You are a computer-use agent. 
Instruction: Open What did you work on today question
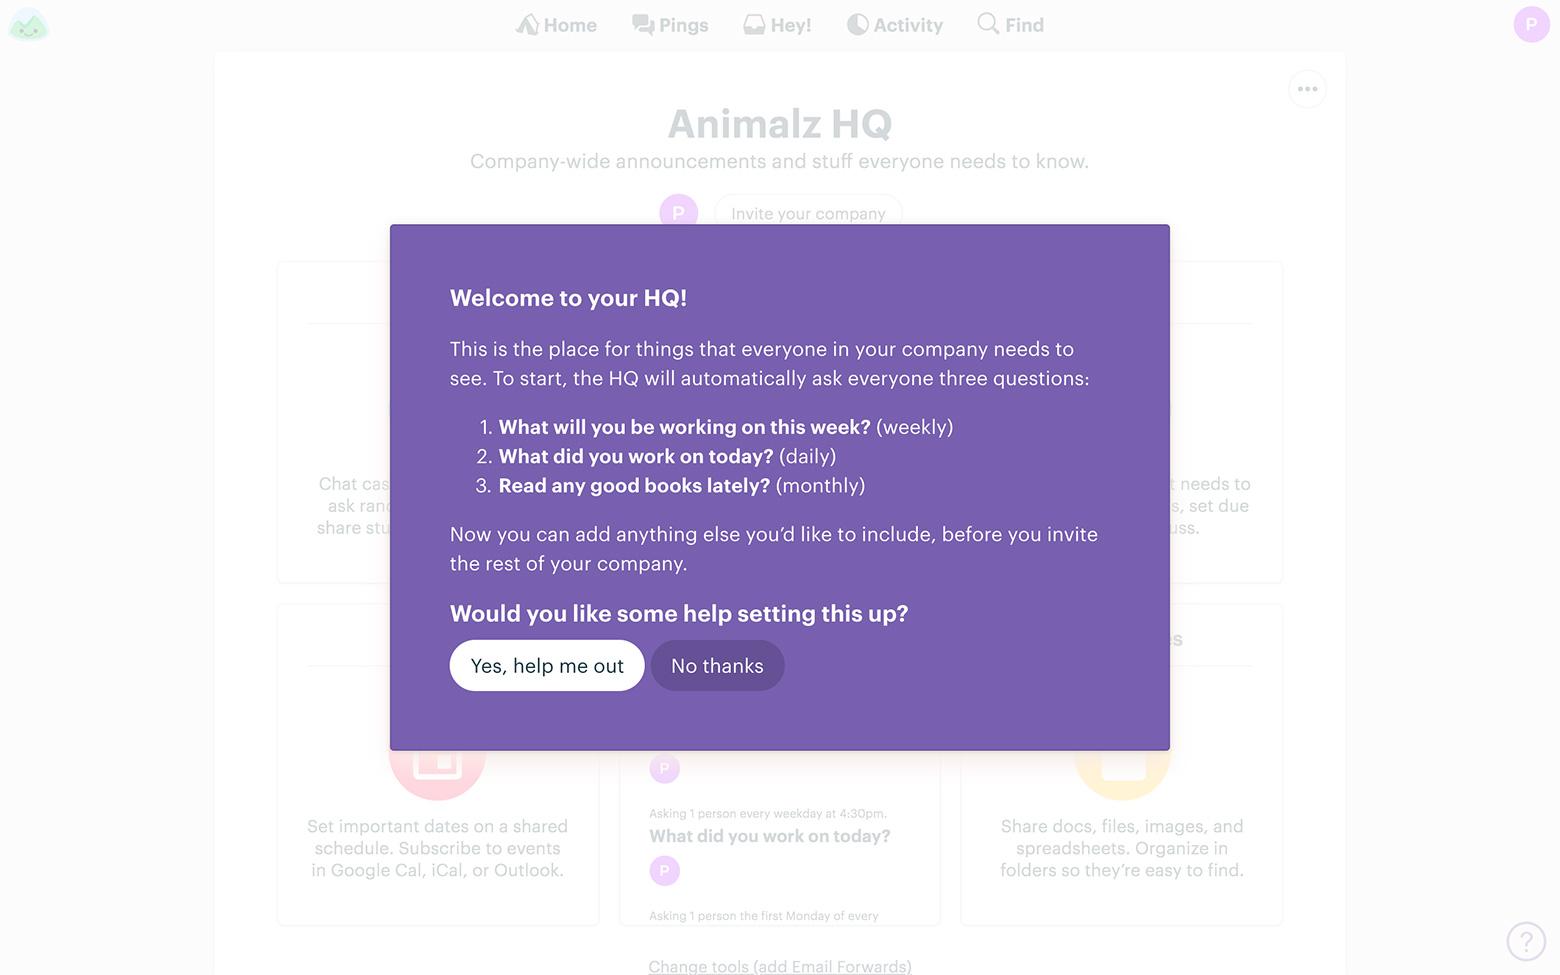click(x=769, y=836)
